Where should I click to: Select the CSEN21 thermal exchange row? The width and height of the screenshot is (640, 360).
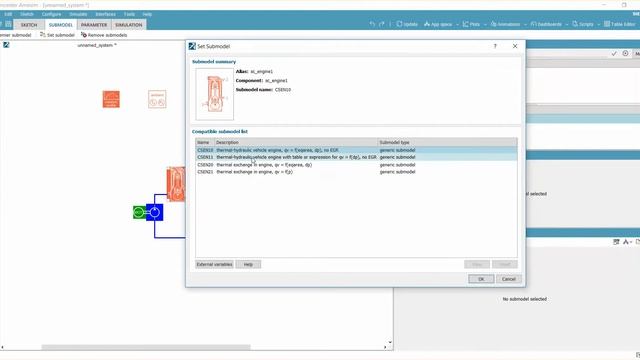356,172
